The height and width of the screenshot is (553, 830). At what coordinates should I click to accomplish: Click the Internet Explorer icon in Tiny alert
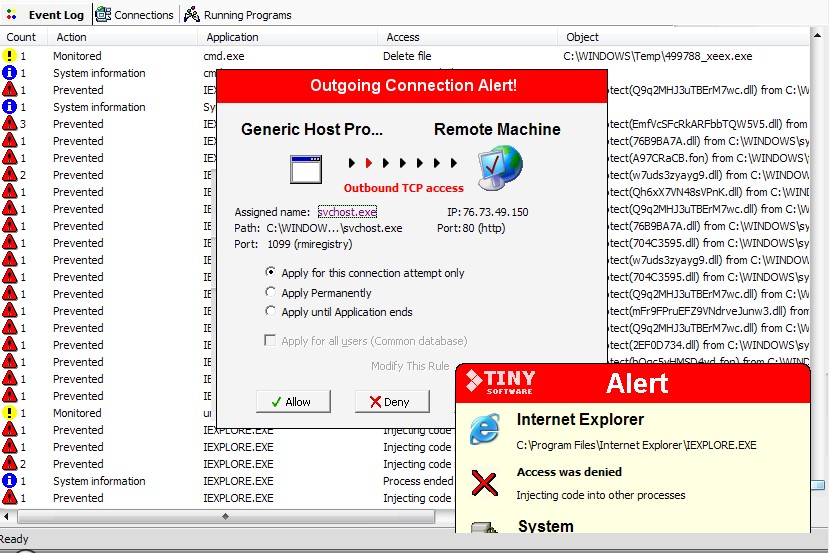(x=484, y=429)
